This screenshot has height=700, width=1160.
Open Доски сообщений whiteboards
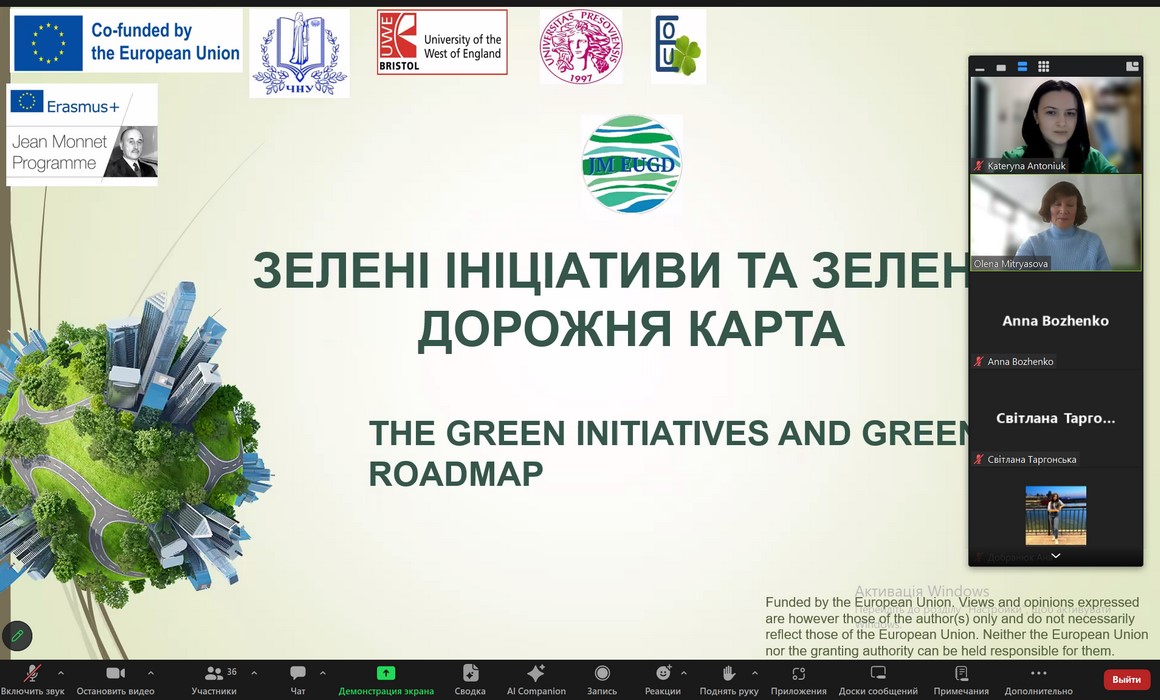coord(878,679)
